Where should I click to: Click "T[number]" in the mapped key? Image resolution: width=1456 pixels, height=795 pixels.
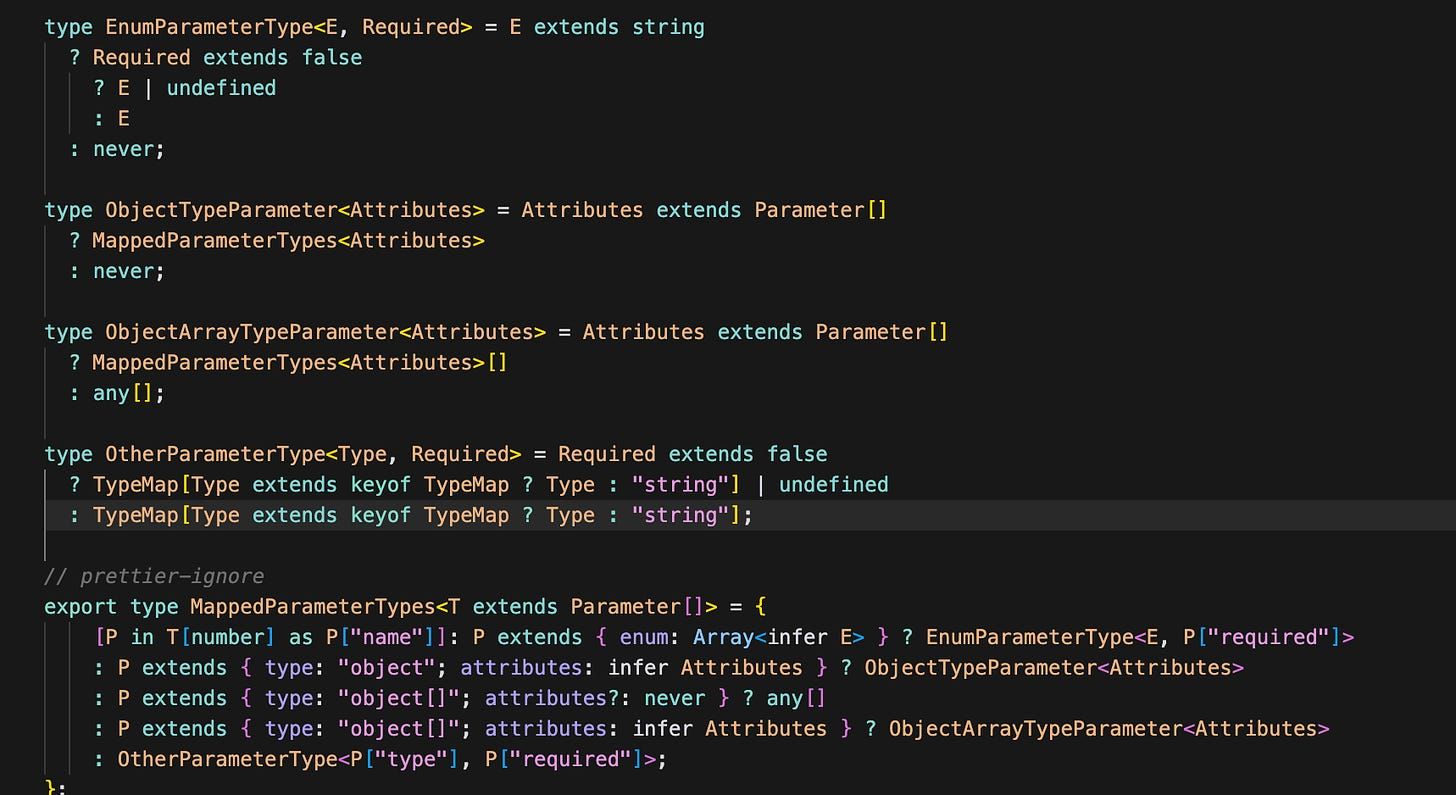(x=221, y=637)
